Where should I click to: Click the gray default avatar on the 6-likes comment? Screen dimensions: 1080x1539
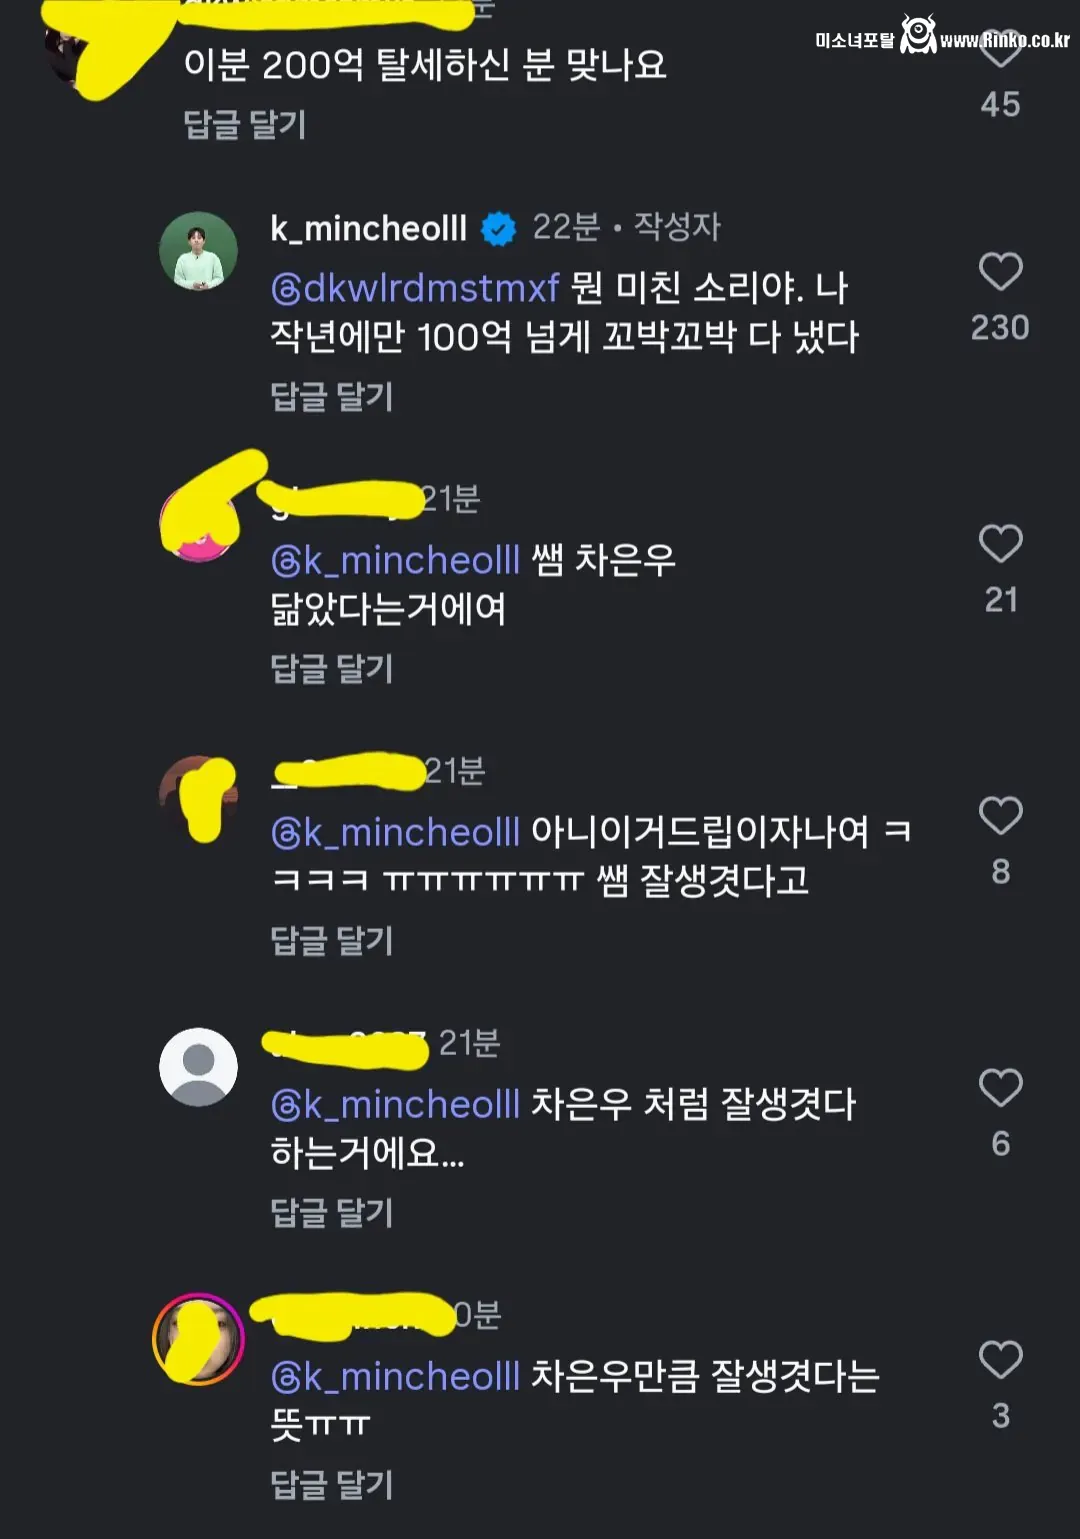(197, 1066)
